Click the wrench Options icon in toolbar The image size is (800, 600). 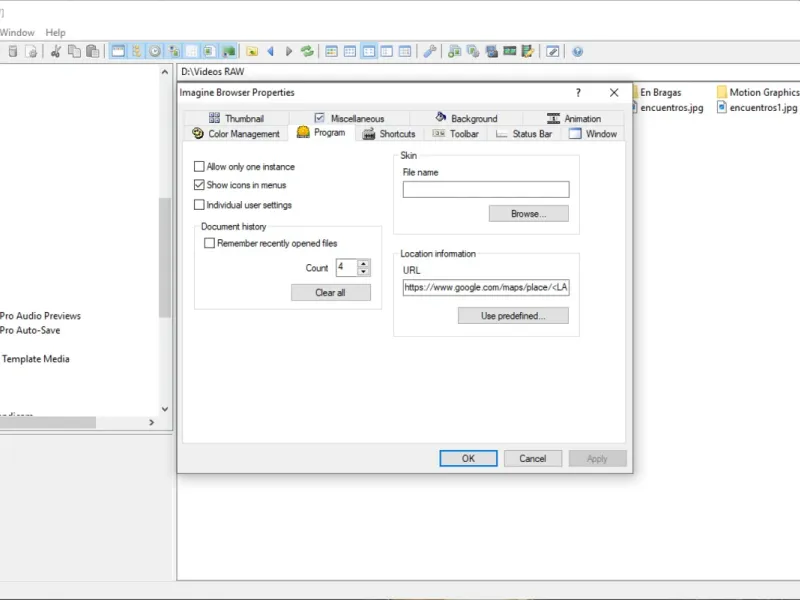coord(430,52)
